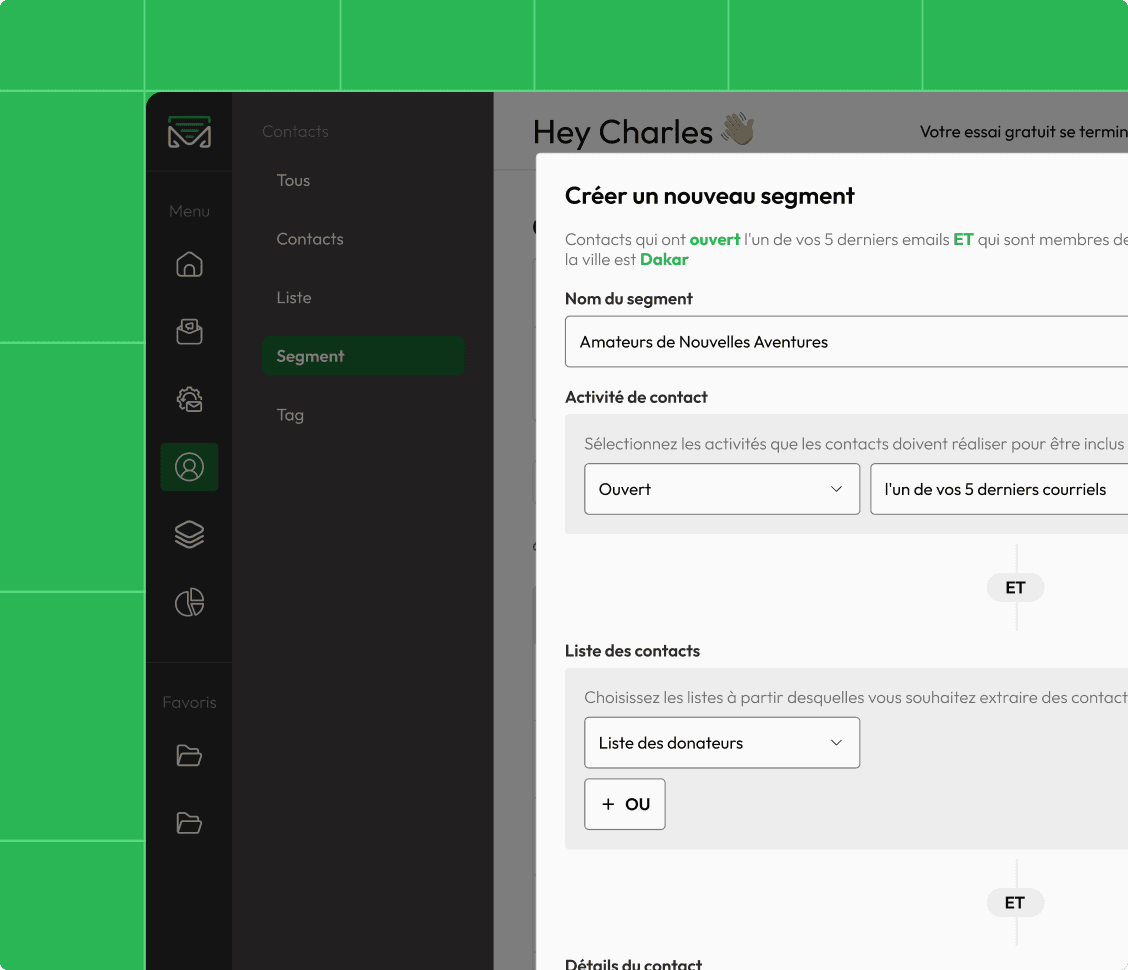Open the 5 derniers courriels dropdown

999,489
